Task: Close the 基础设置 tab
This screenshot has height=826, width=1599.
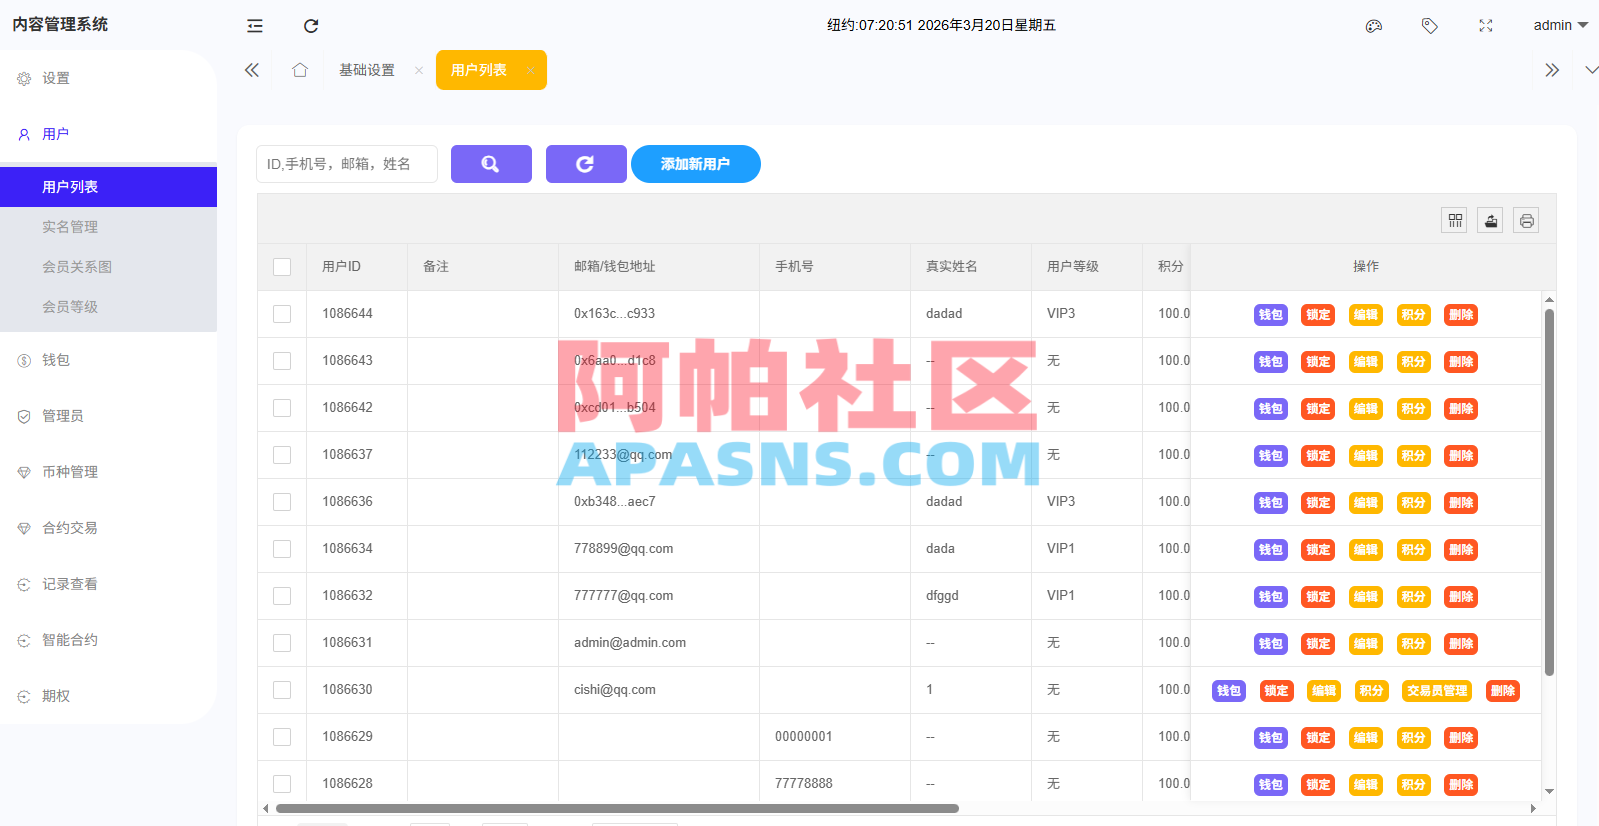Action: [x=419, y=70]
